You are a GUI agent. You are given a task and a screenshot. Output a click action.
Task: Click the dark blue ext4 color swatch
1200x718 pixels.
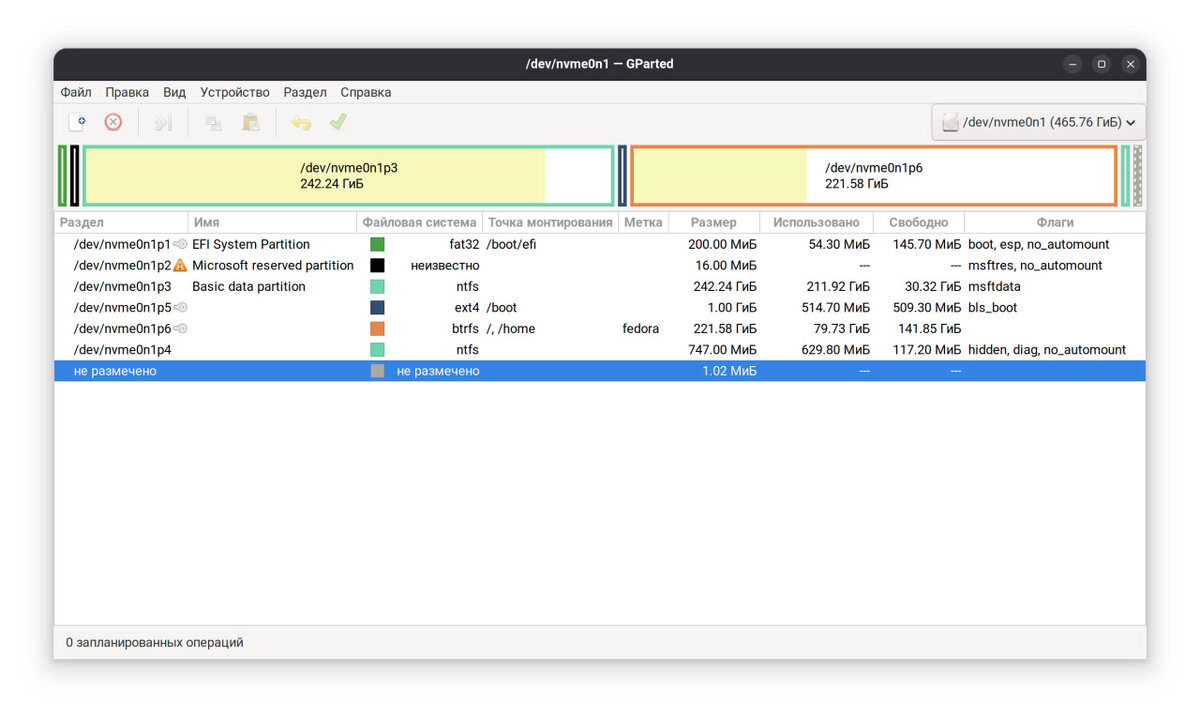tap(377, 307)
